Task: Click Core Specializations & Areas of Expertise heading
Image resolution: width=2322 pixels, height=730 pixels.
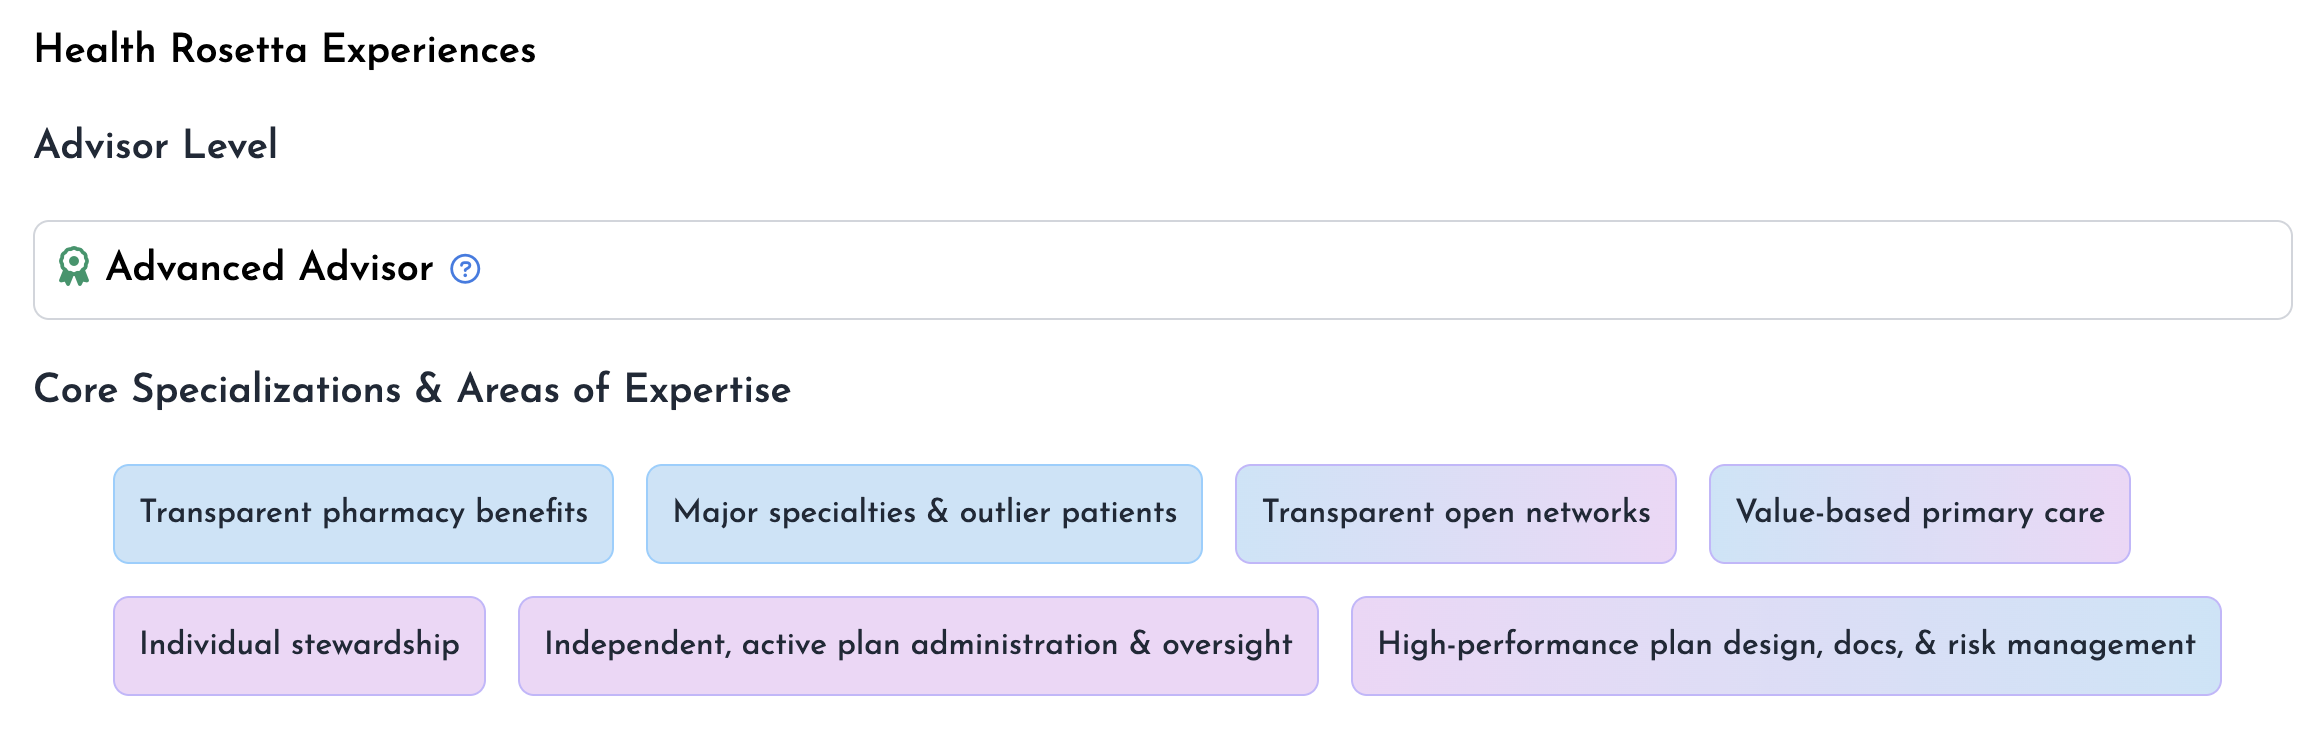Action: click(412, 389)
